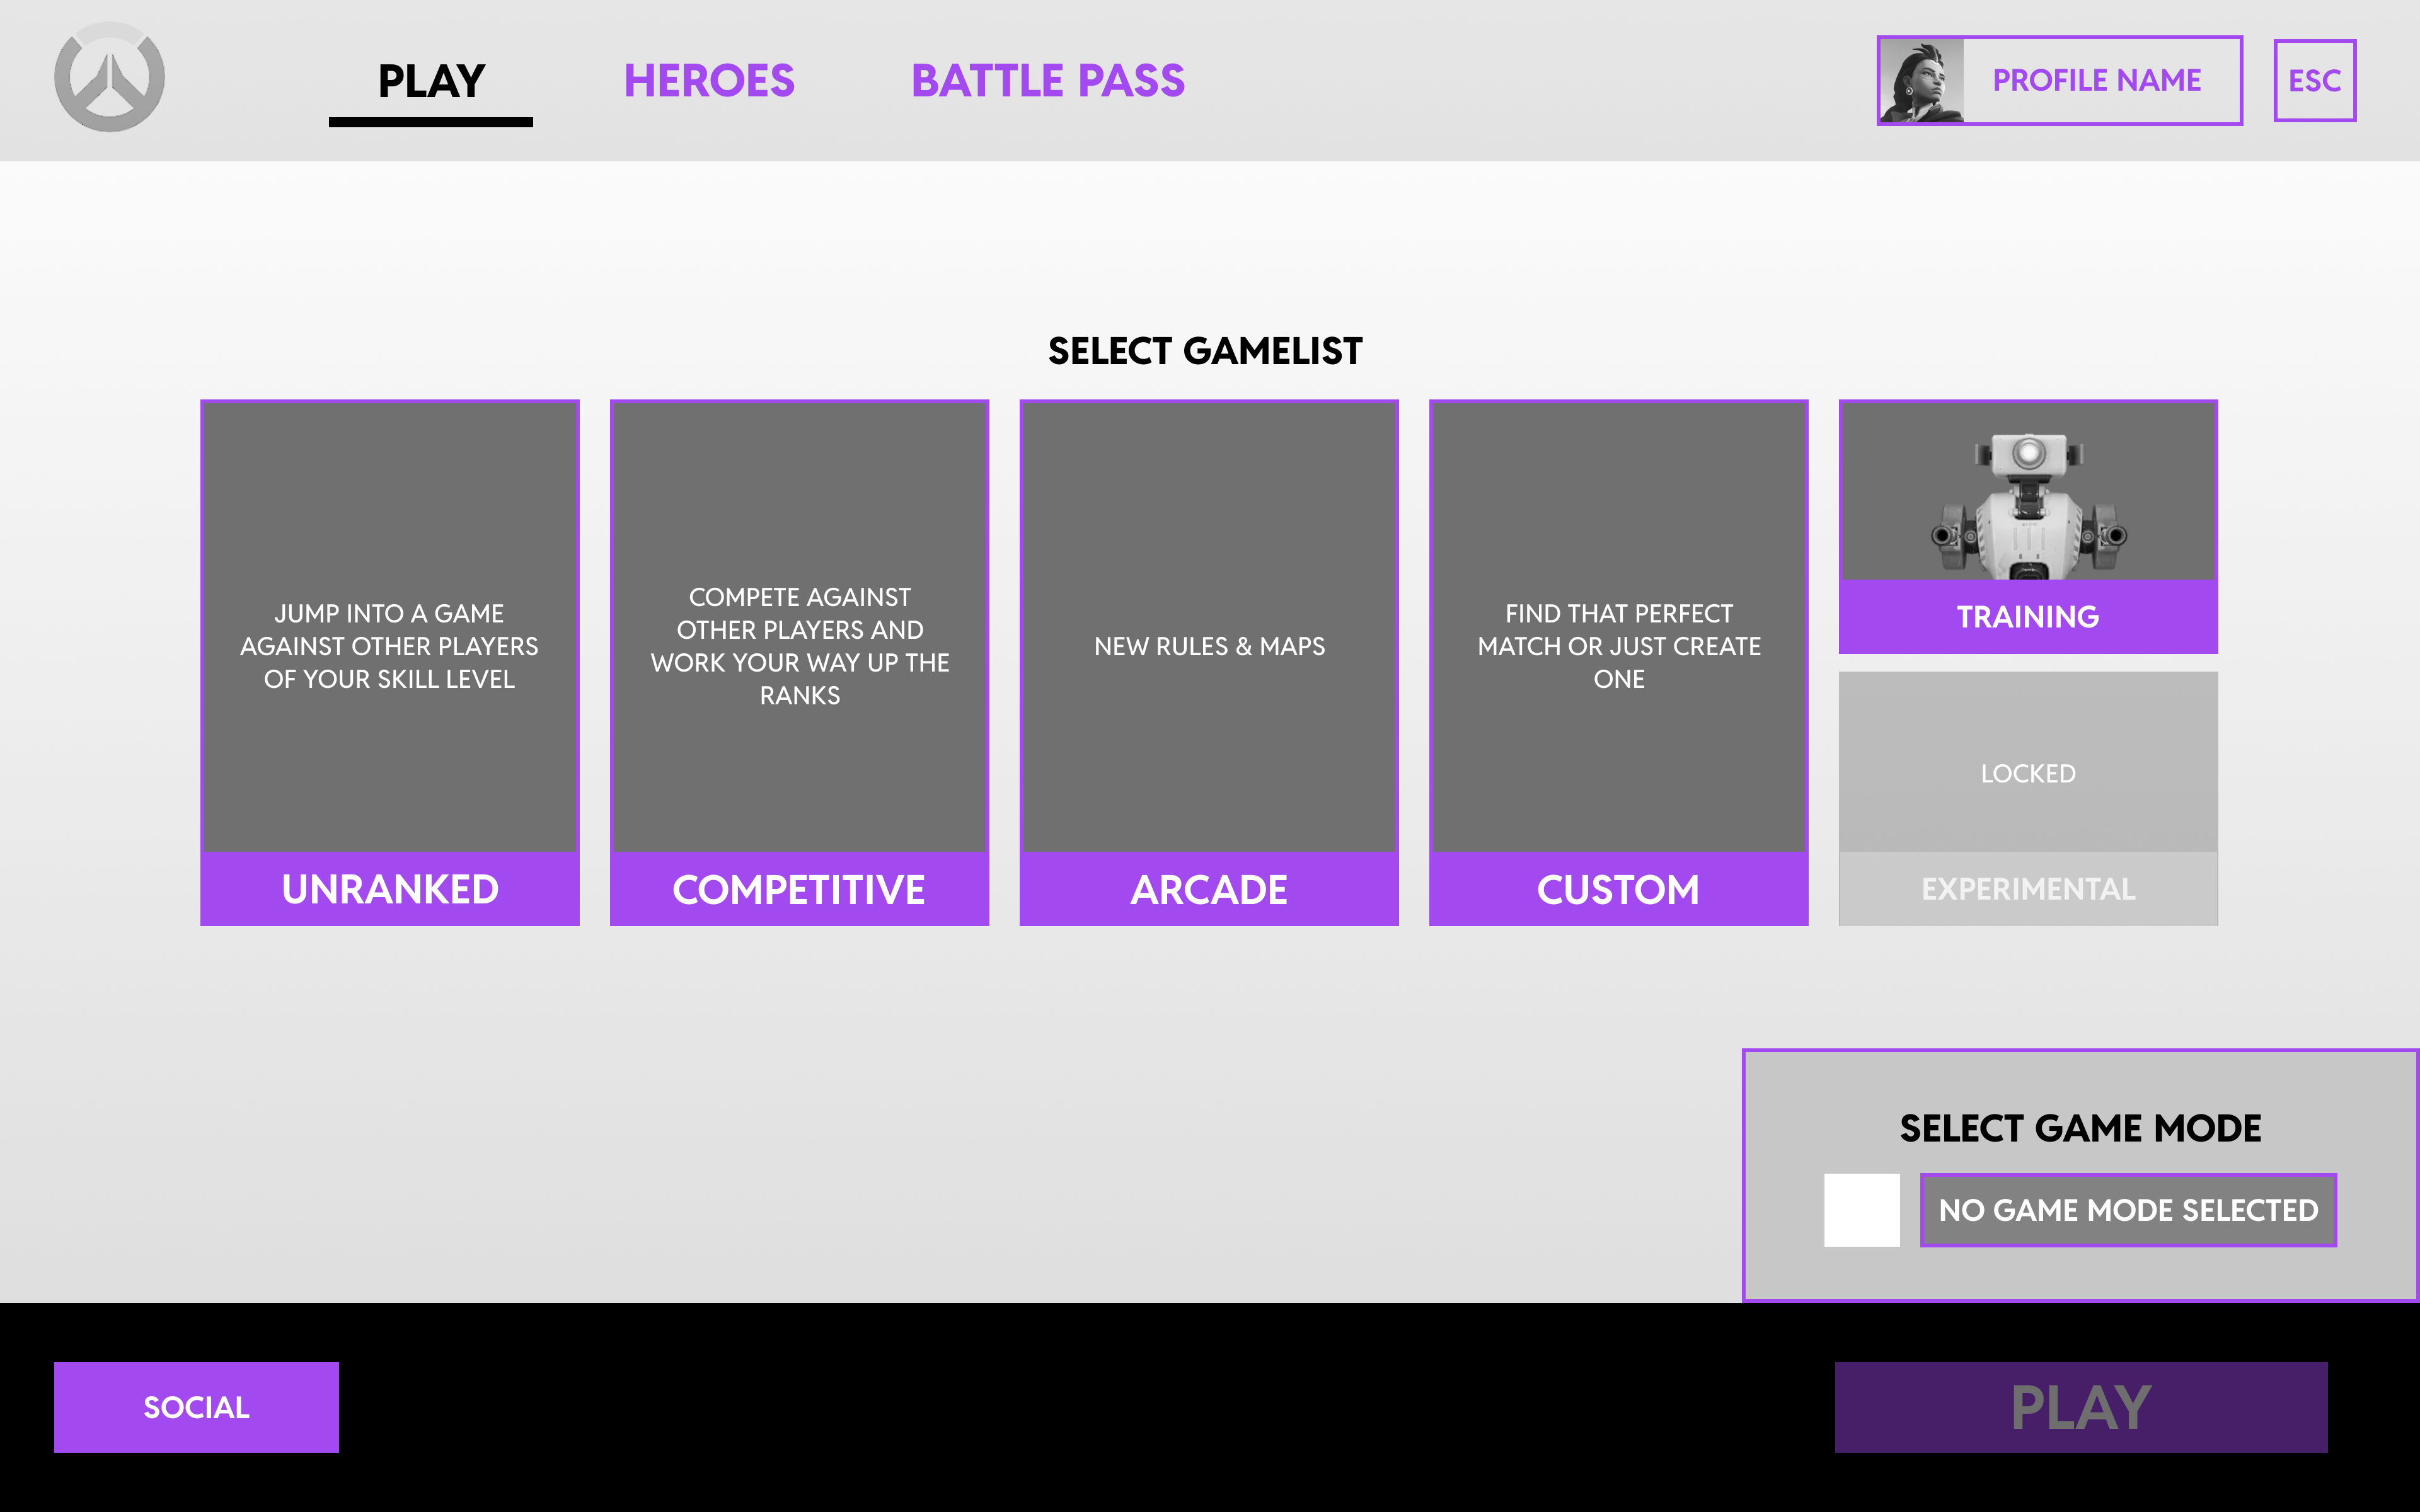
Task: Switch to the Heroes tab
Action: pyautogui.click(x=709, y=81)
